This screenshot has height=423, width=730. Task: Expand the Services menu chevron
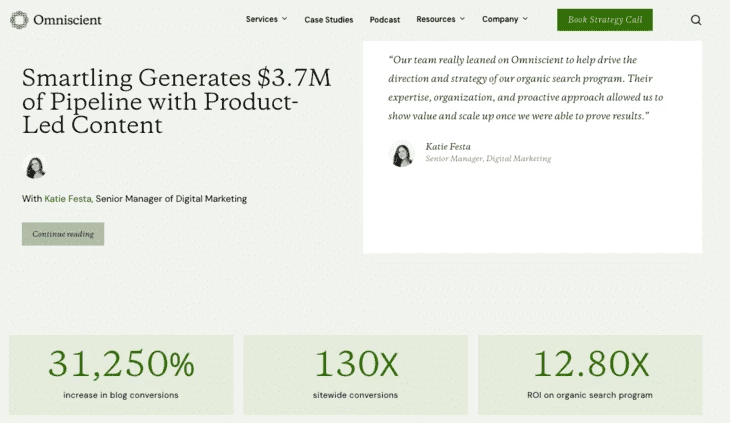[x=284, y=19]
